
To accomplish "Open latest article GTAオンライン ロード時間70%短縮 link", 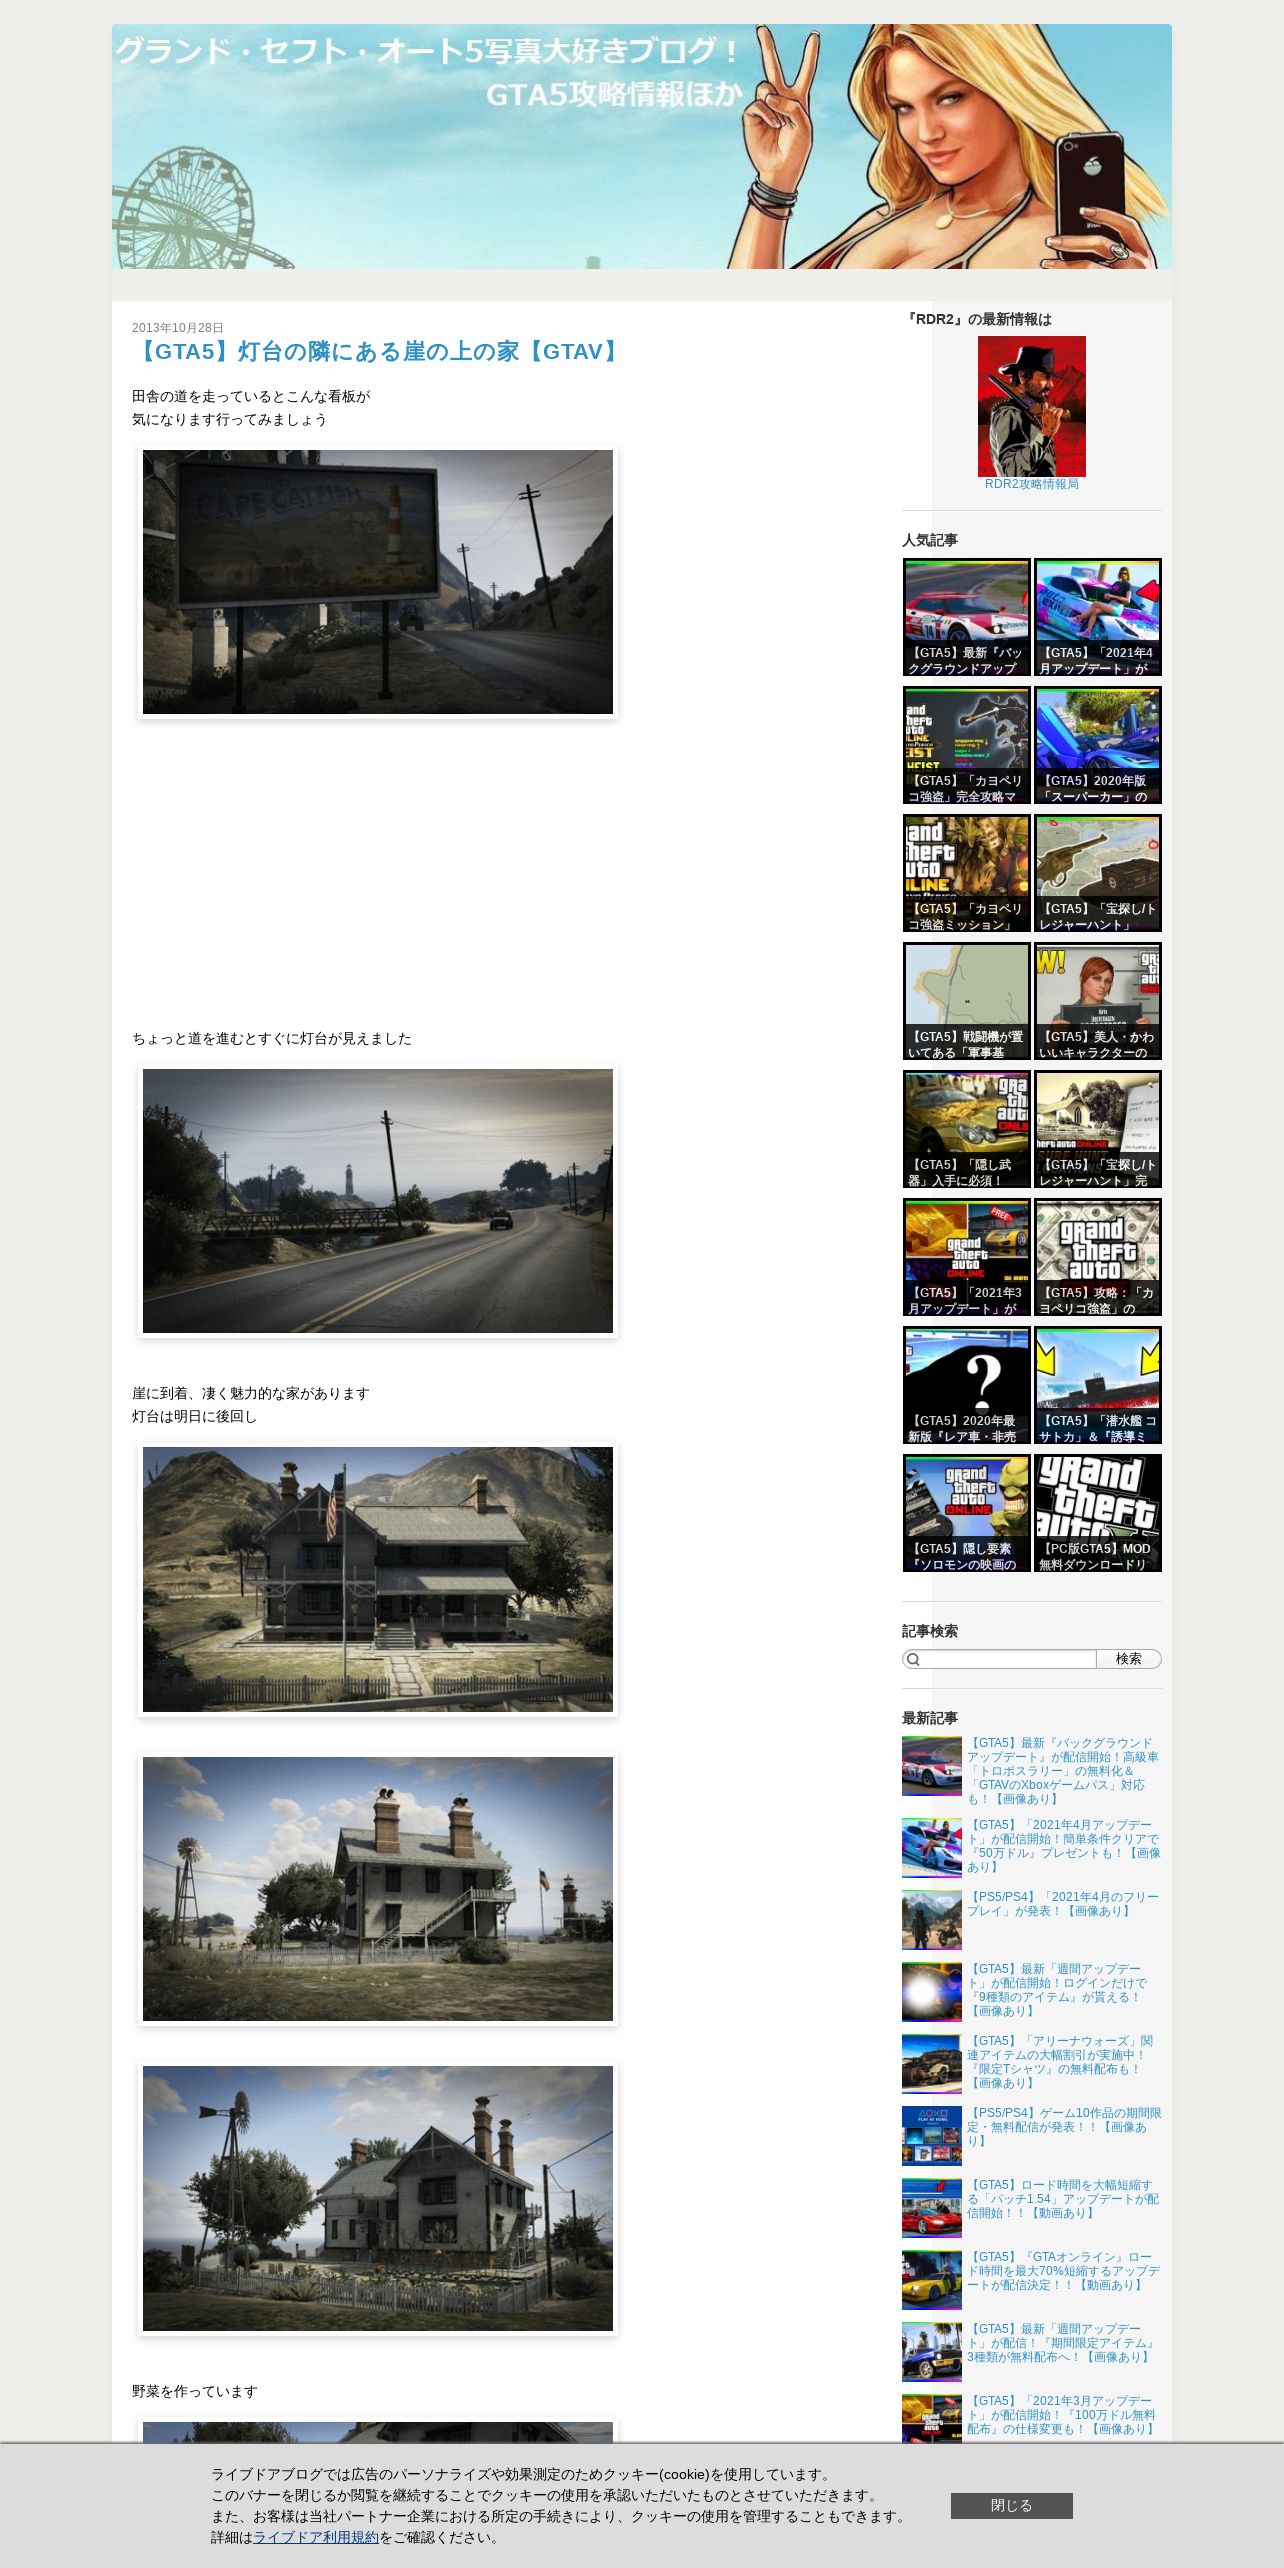I will pos(1062,2271).
